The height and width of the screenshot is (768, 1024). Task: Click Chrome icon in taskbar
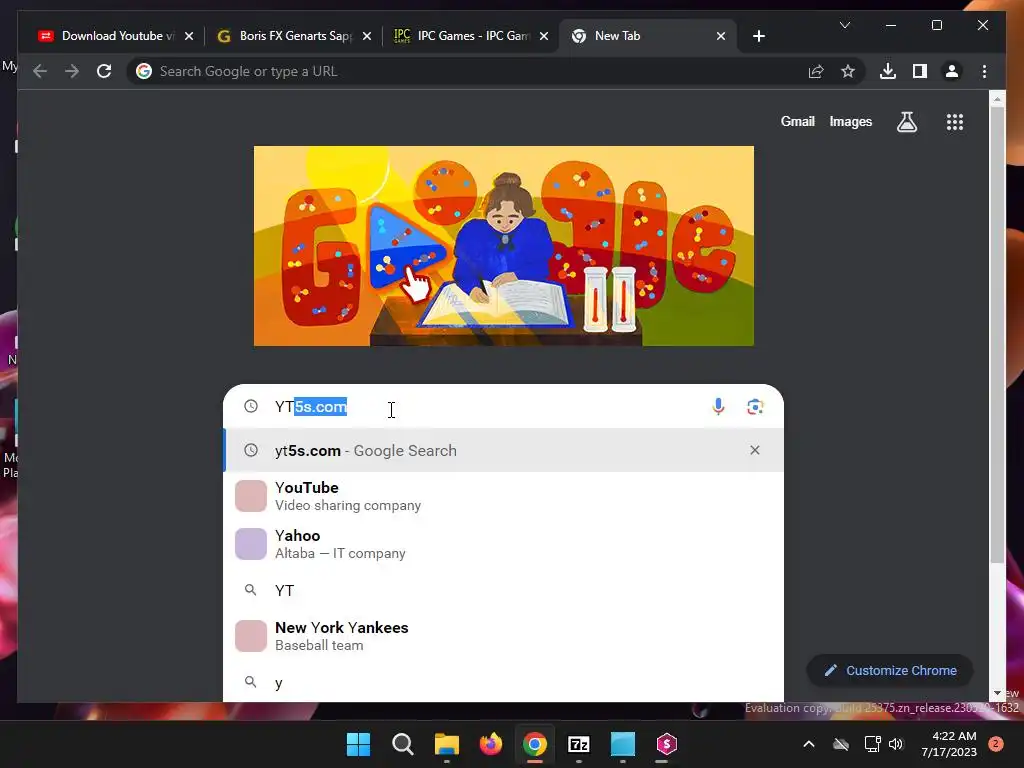pos(534,744)
